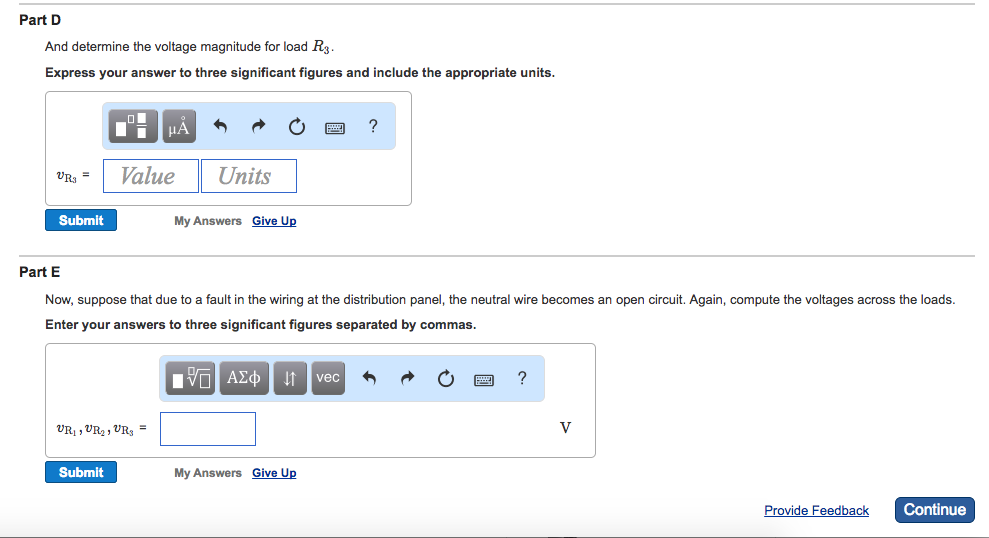Click the Continue button
This screenshot has height=538, width=989.
pos(935,510)
